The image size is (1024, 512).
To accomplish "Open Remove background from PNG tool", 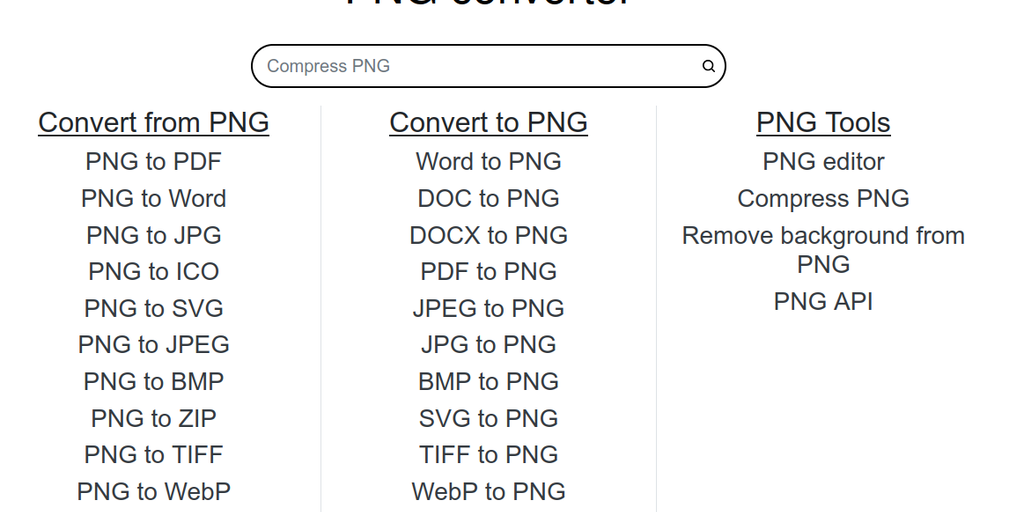I will (x=823, y=250).
